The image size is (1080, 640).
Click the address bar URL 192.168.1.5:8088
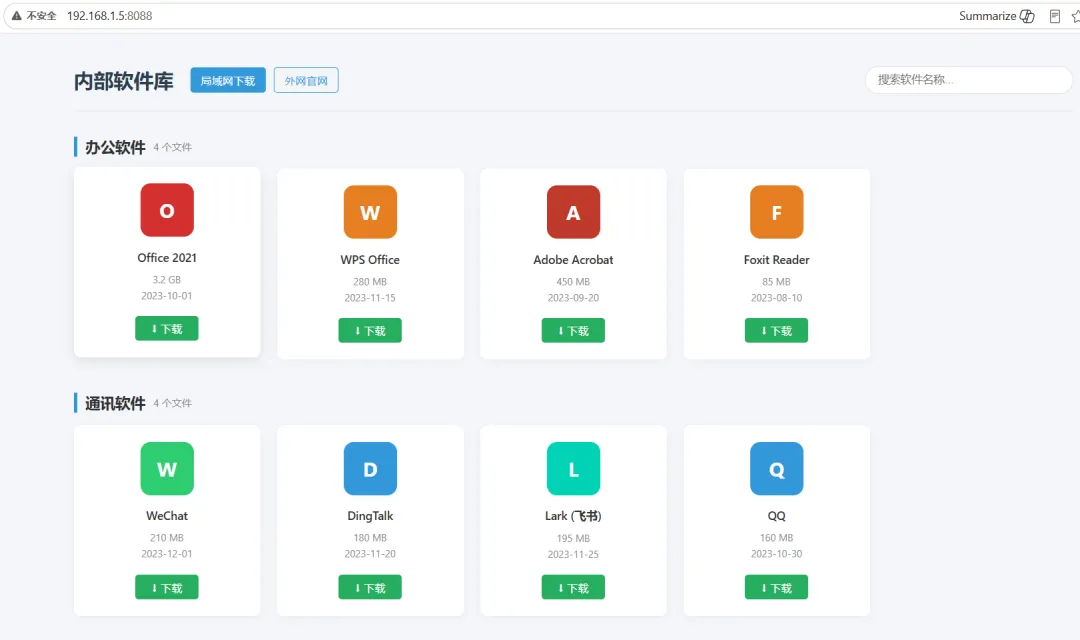110,16
